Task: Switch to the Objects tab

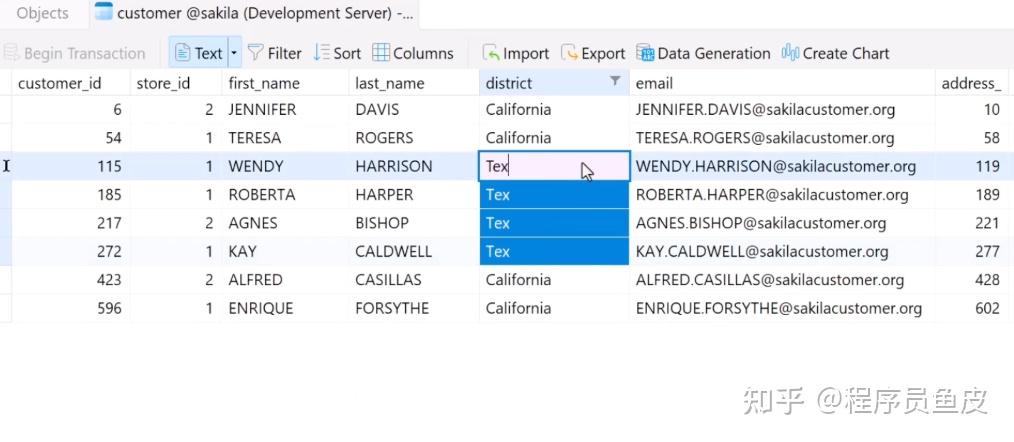Action: 43,14
